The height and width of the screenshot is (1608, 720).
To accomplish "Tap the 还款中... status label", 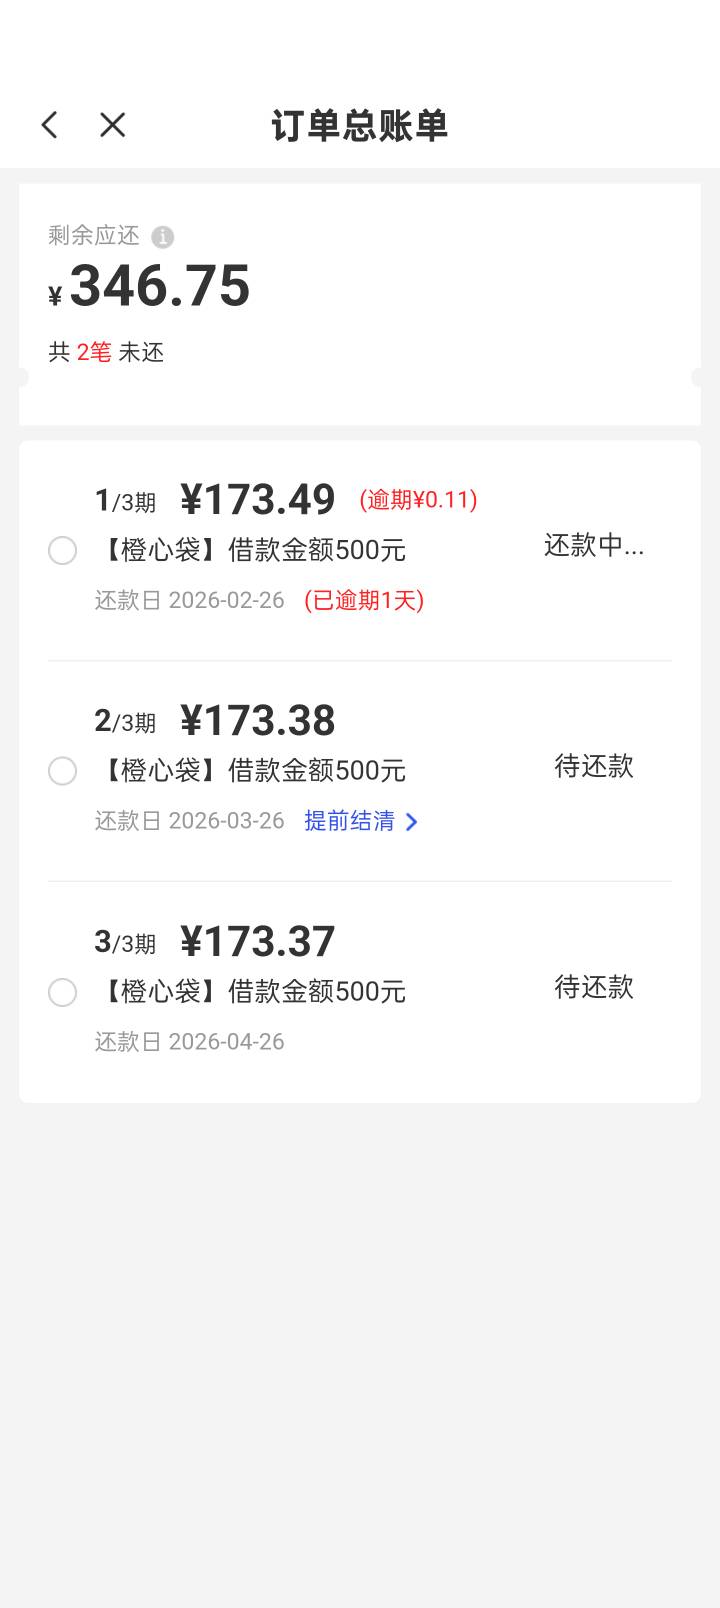I will [x=594, y=545].
